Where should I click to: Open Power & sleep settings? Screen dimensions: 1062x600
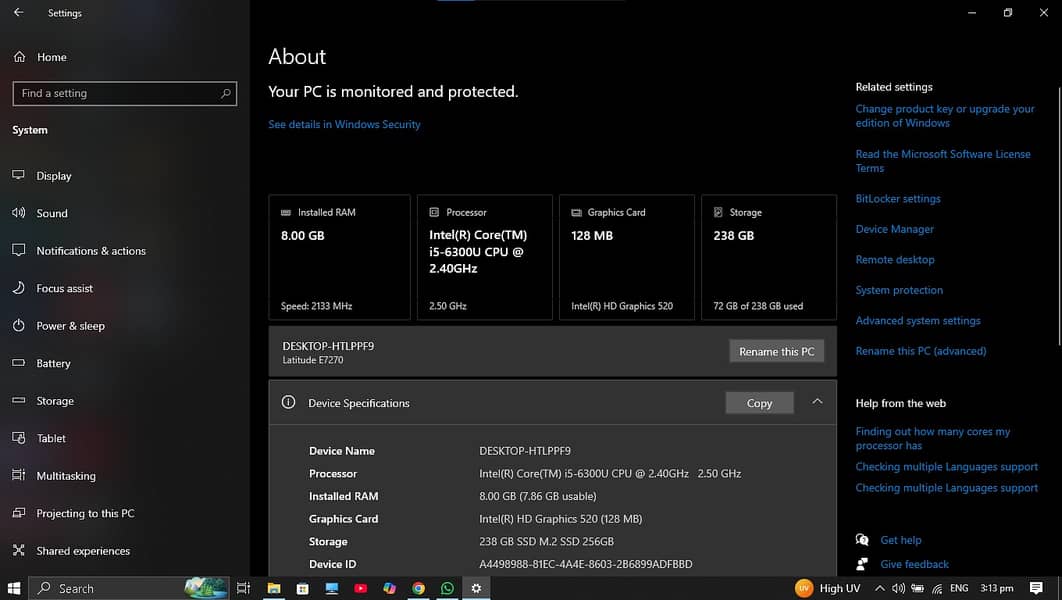tap(70, 326)
